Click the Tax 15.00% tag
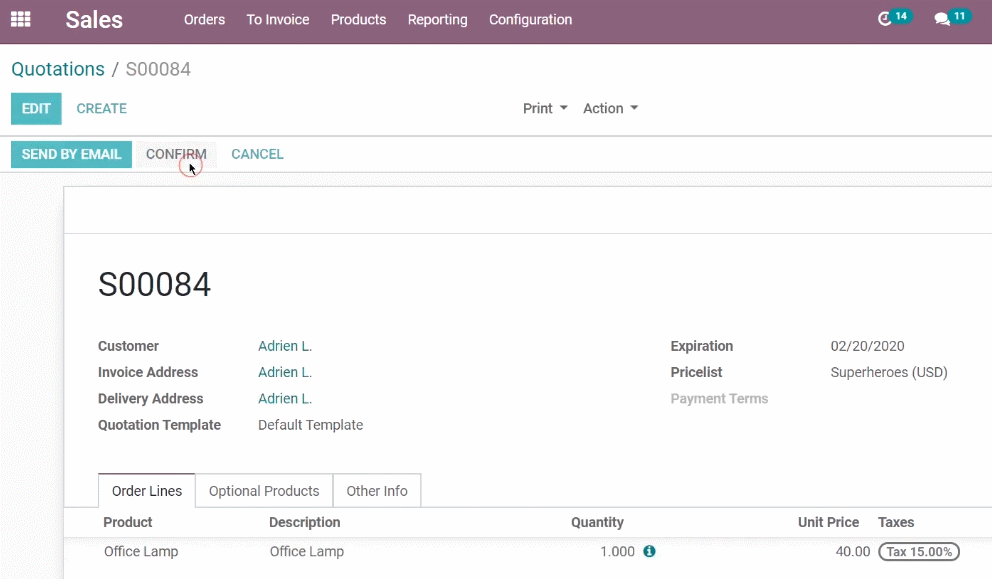992x579 pixels. tap(919, 552)
